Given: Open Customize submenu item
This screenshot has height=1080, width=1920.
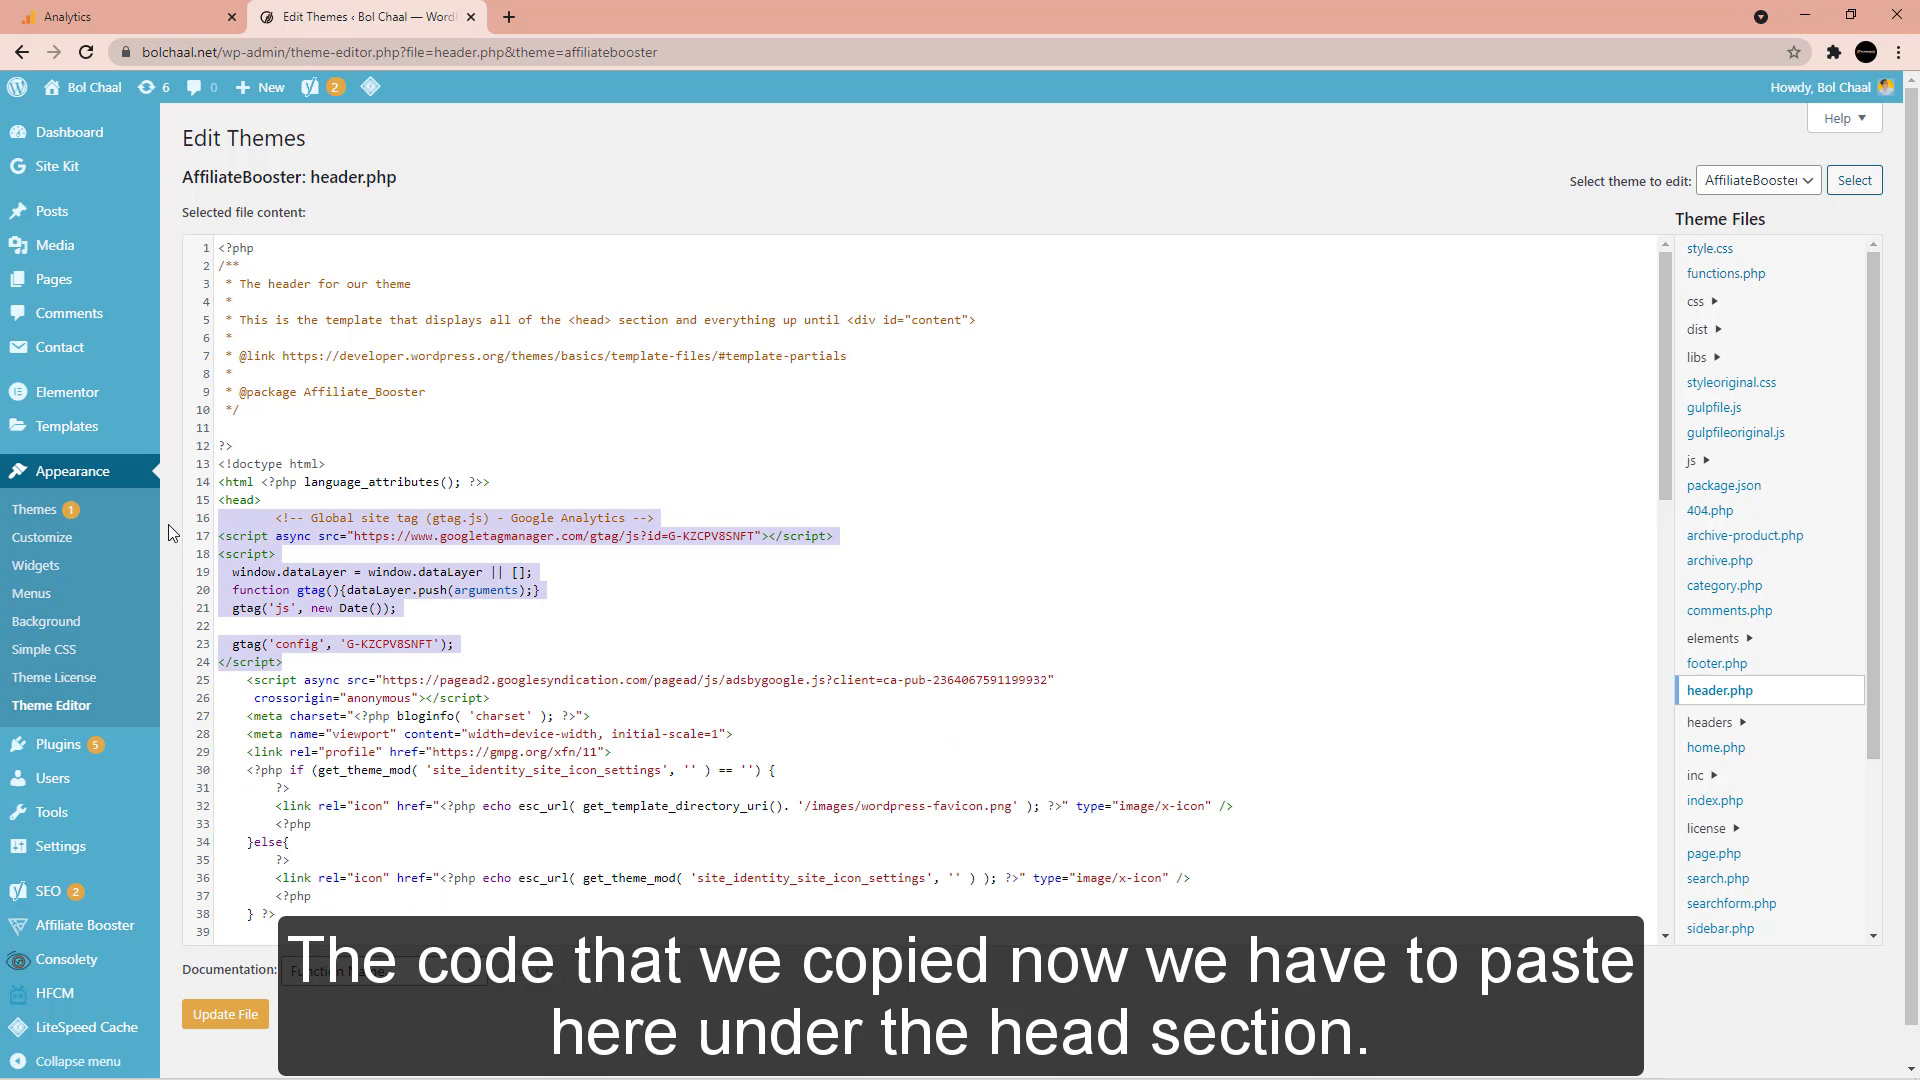Looking at the screenshot, I should point(42,537).
